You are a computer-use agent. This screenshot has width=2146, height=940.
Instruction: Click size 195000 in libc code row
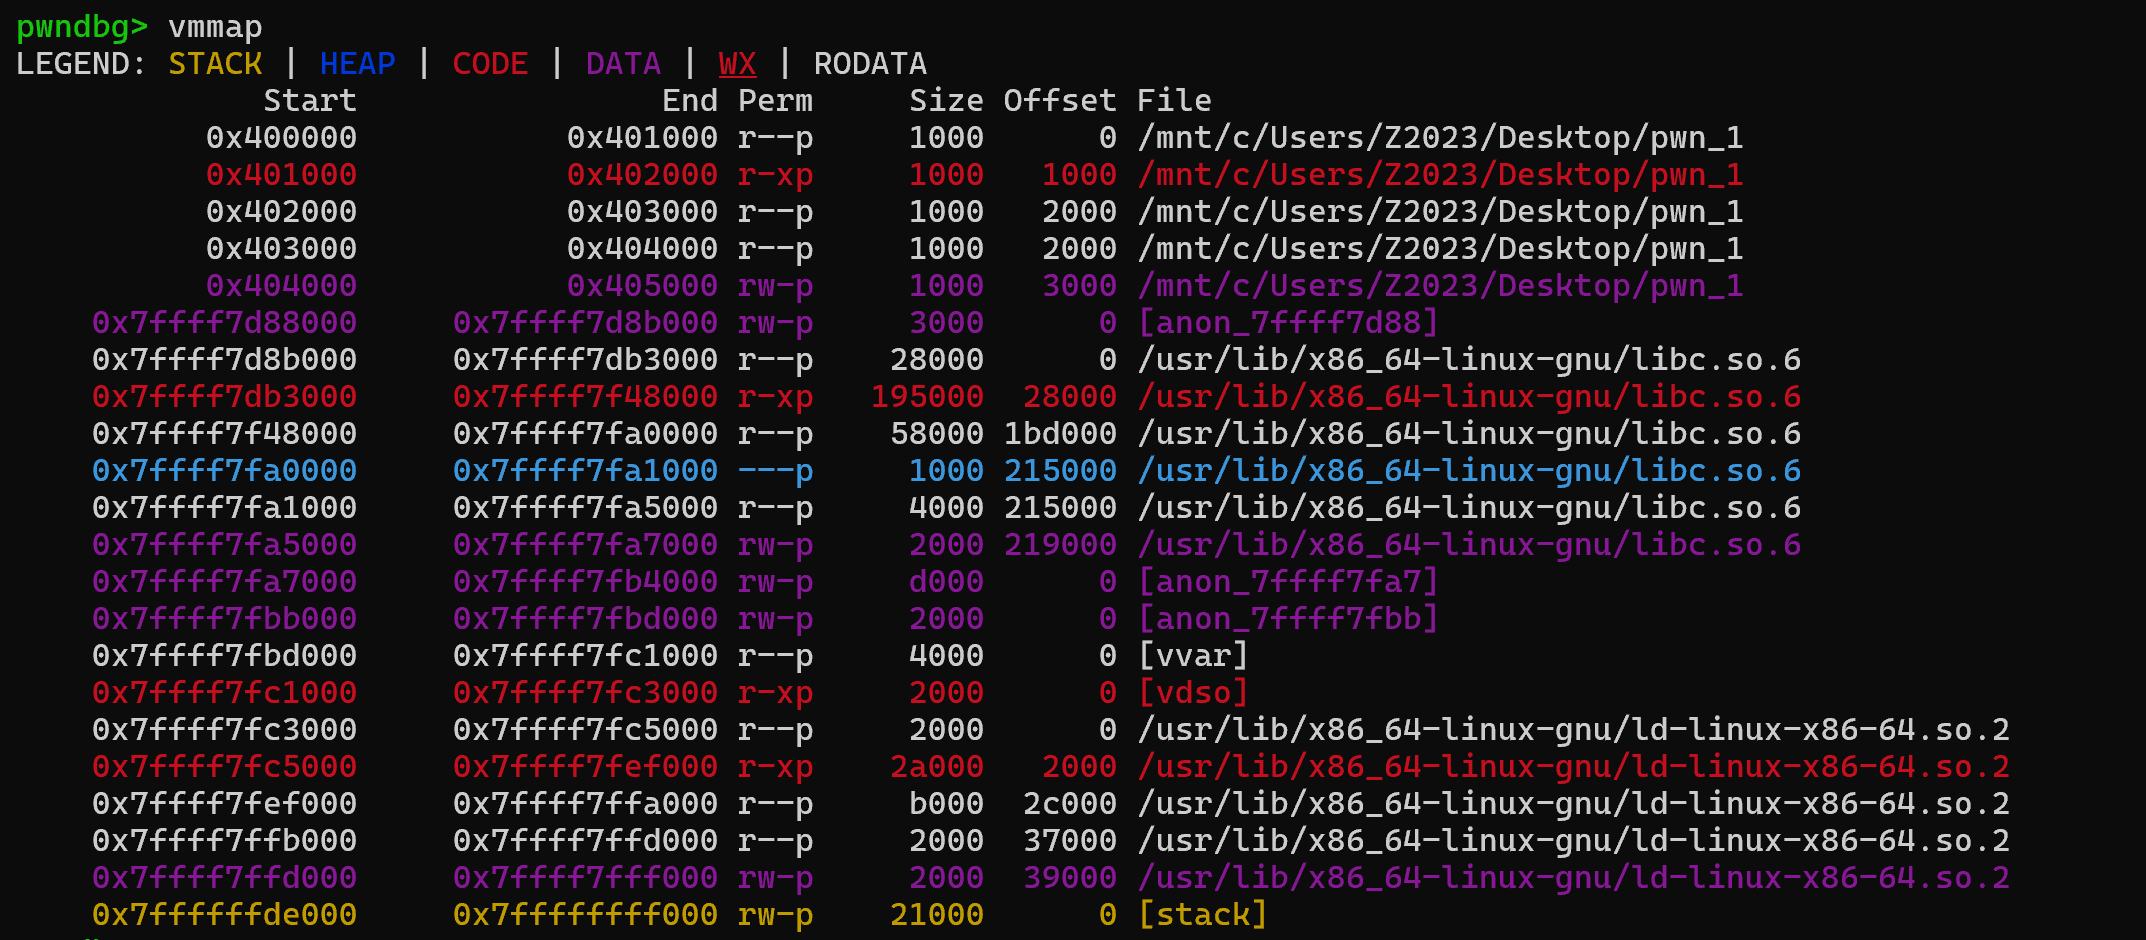(x=927, y=397)
